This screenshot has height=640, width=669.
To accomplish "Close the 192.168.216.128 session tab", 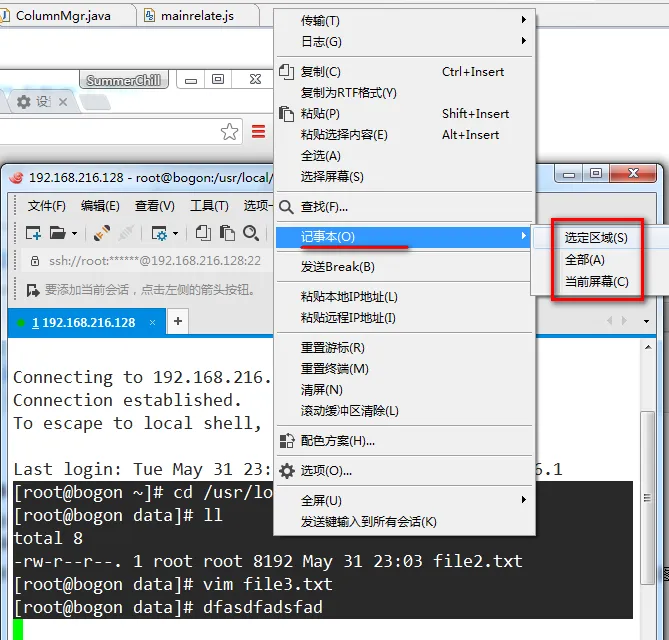I will pos(152,323).
